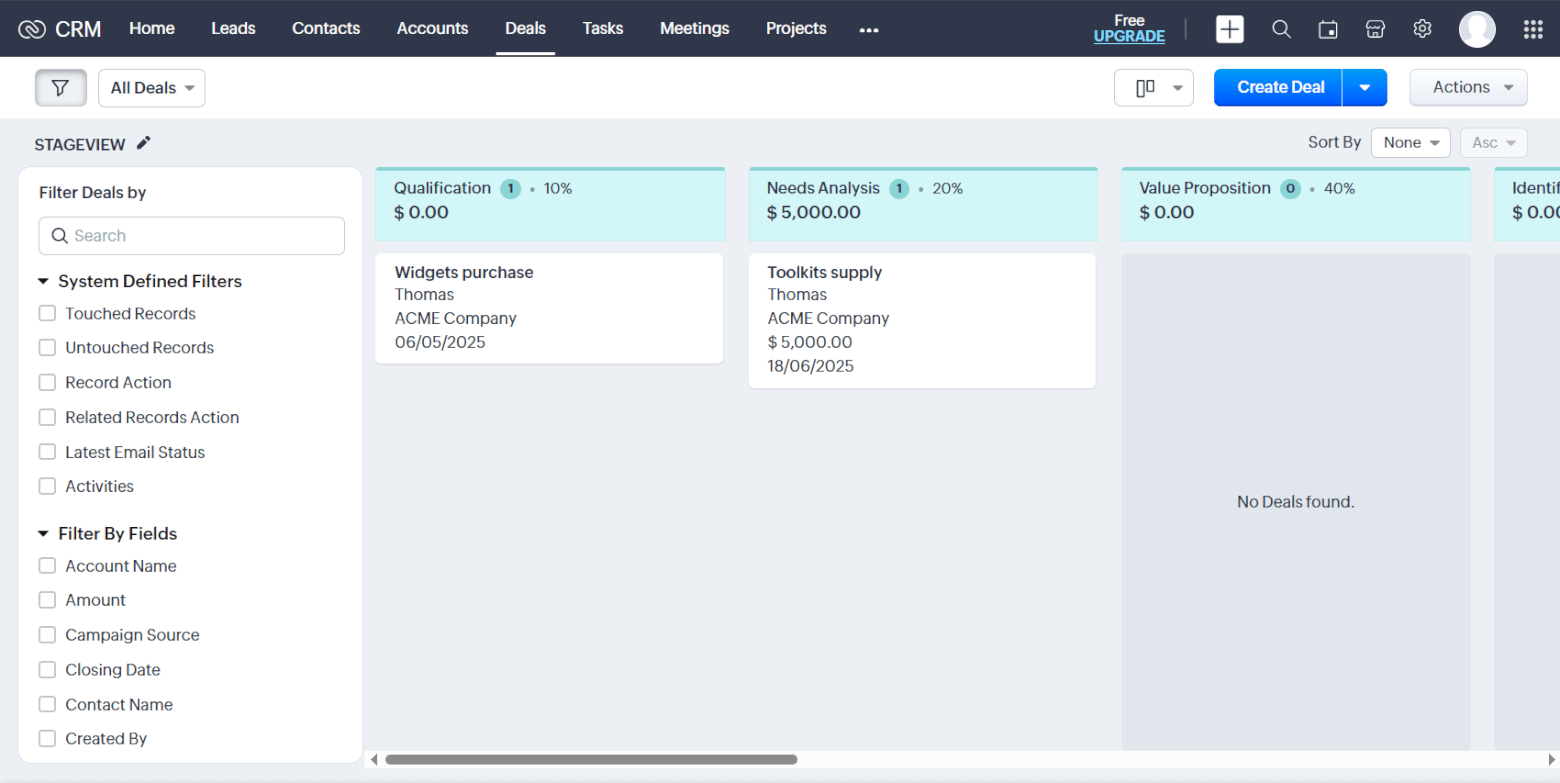Screen dimensions: 1560x783
Task: Check the Closing Date field filter
Action: pyautogui.click(x=47, y=670)
